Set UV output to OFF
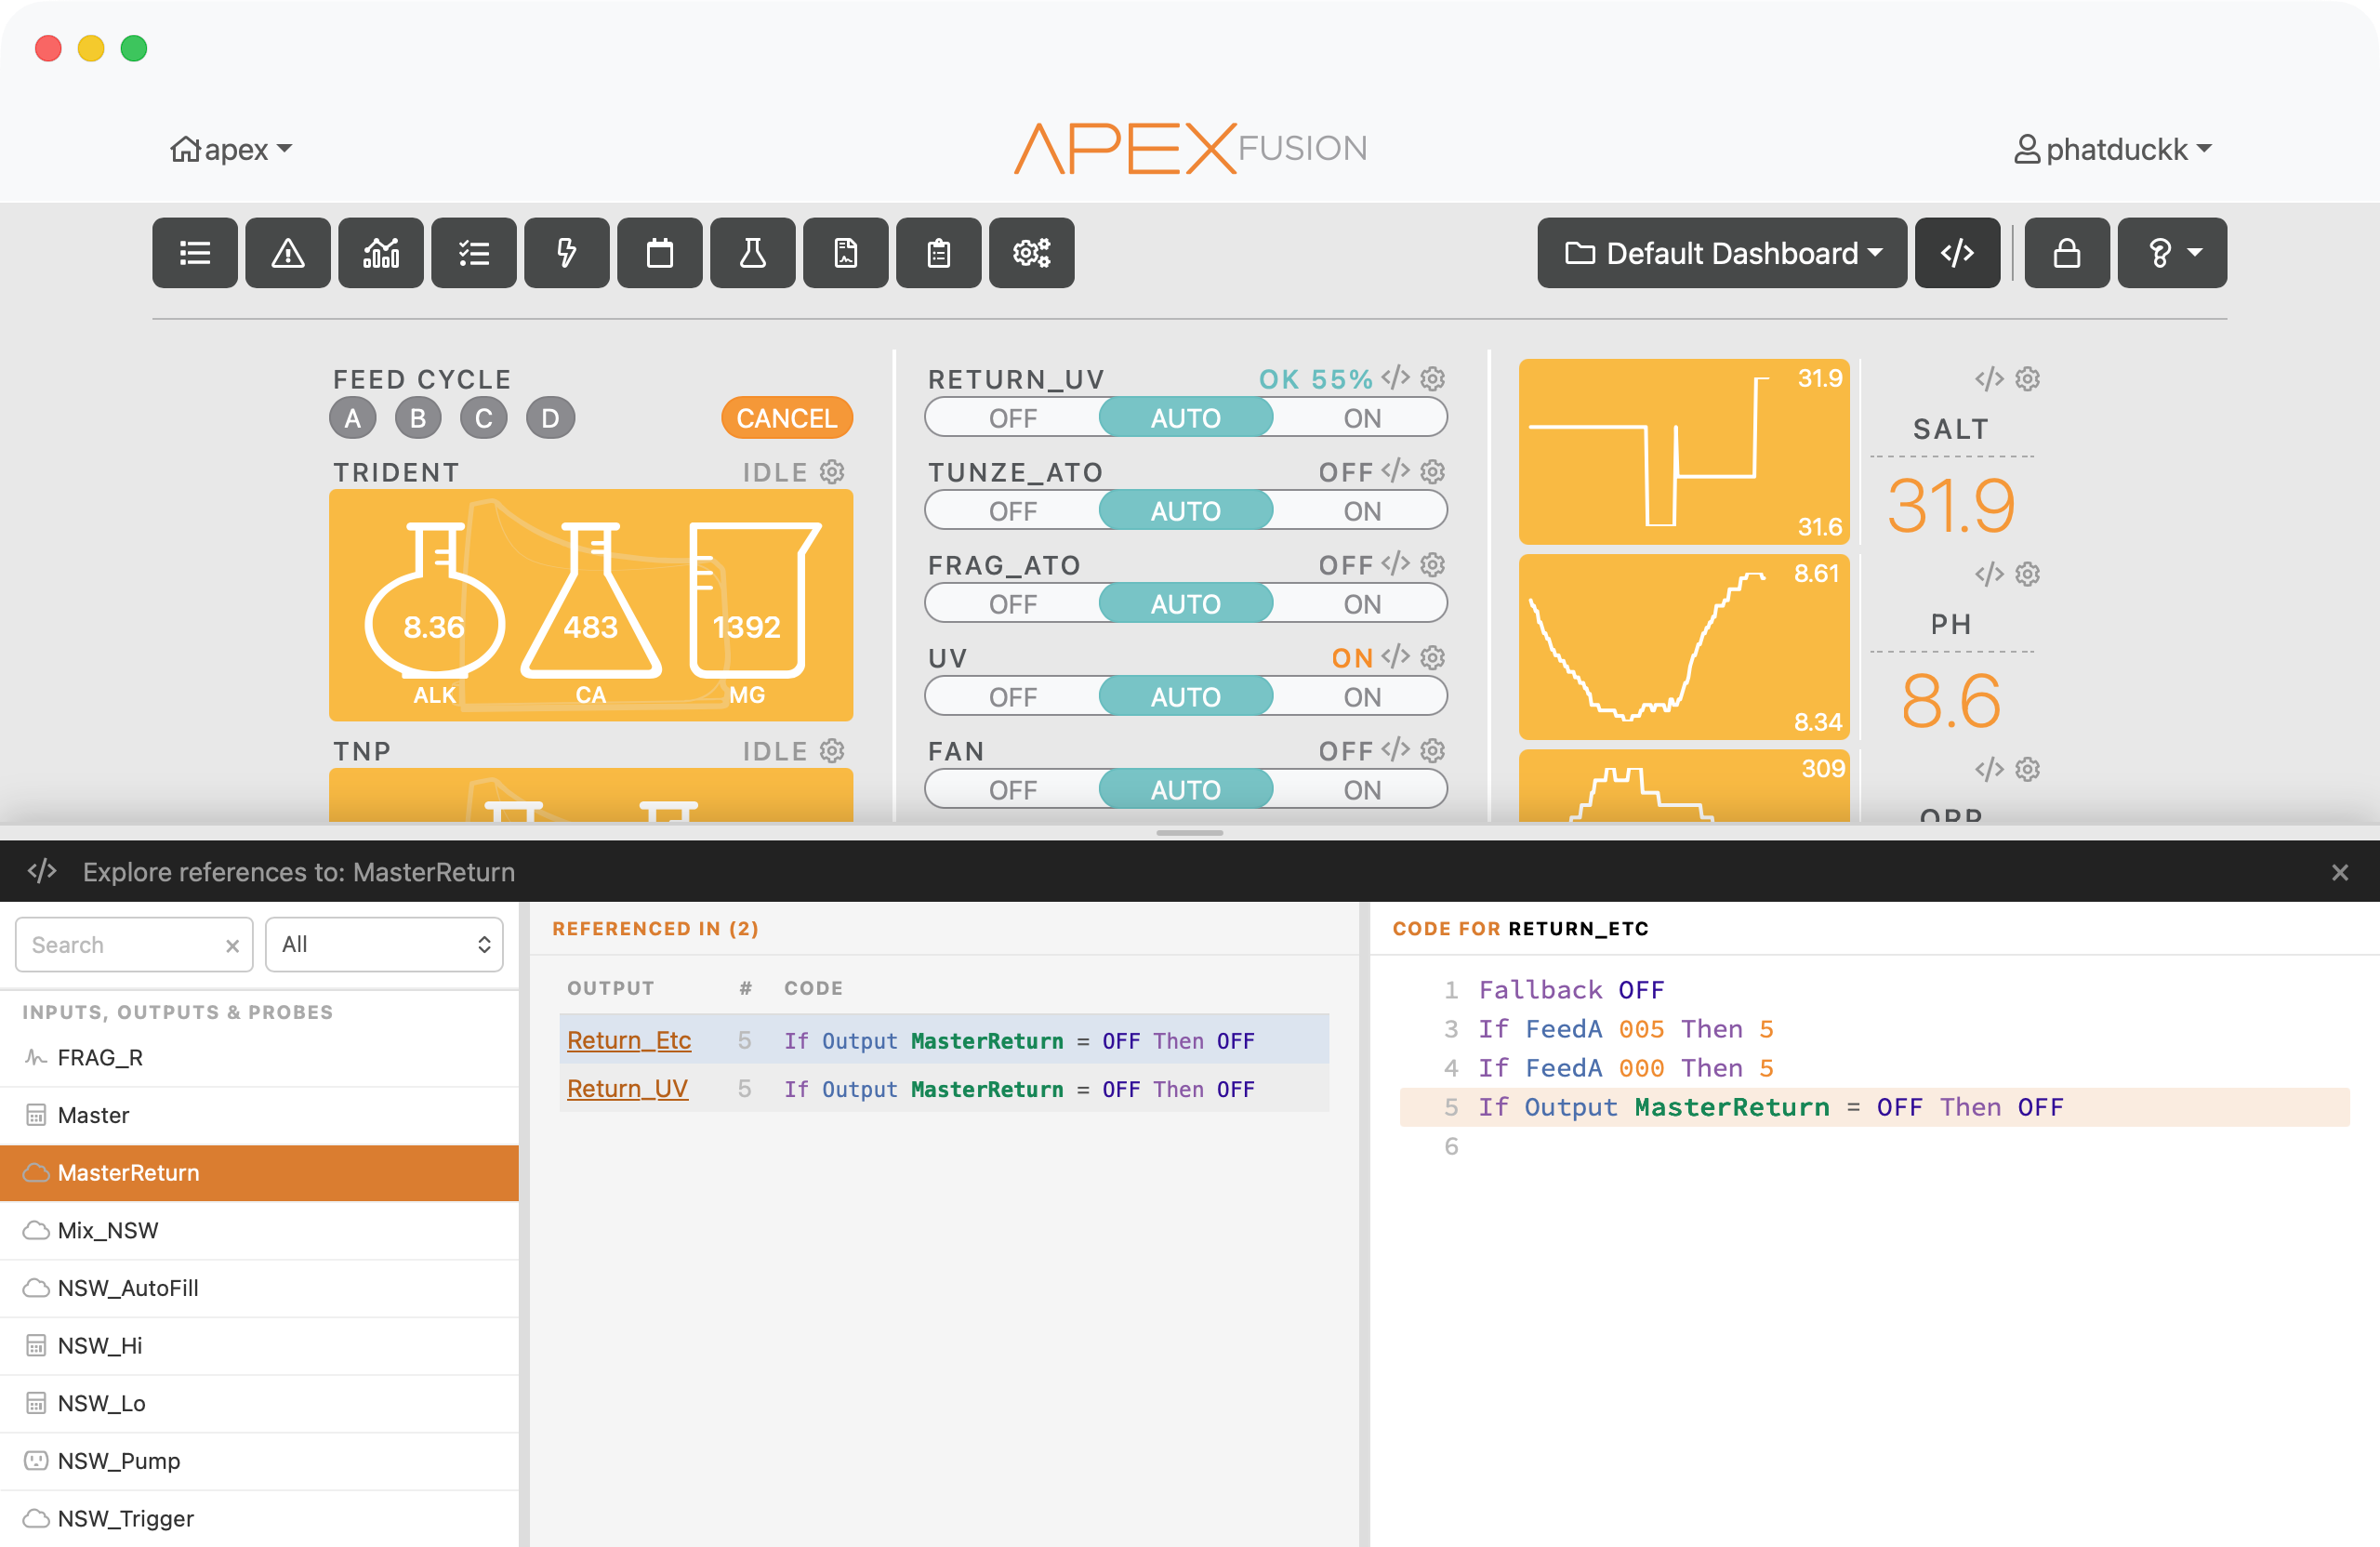Image resolution: width=2380 pixels, height=1547 pixels. coord(1012,697)
